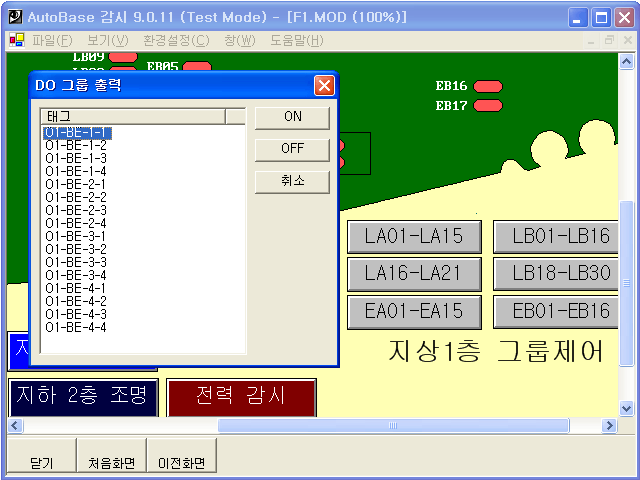Select tag O1-BE-4-4 in the list
This screenshot has height=480, width=640.
point(76,327)
